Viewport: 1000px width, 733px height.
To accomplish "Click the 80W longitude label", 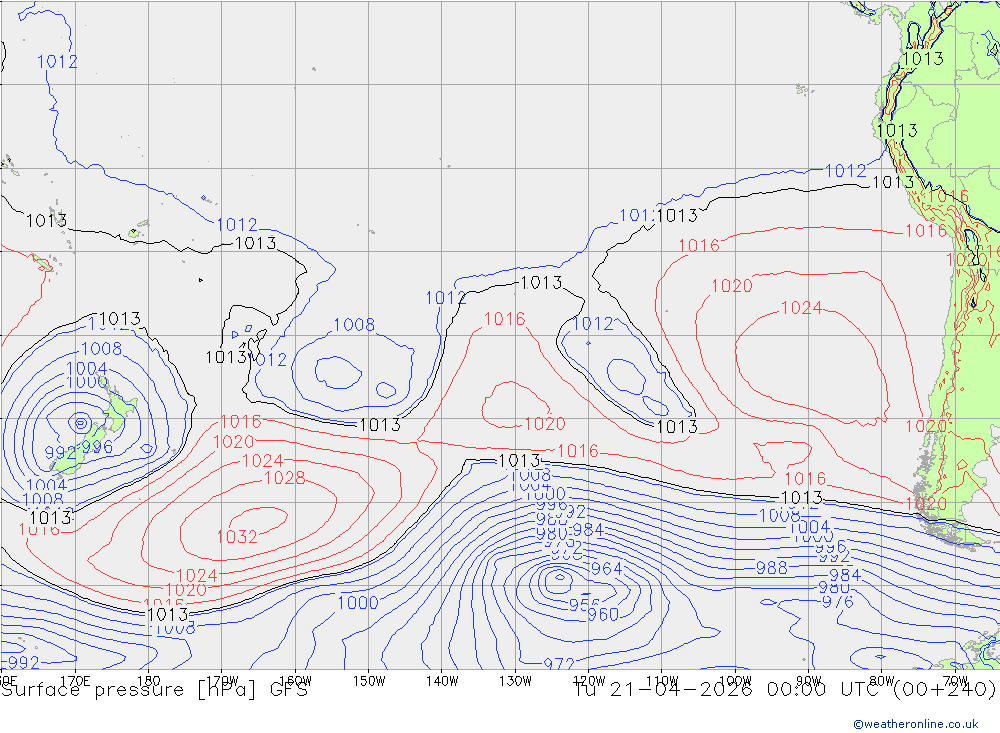I will coord(882,681).
